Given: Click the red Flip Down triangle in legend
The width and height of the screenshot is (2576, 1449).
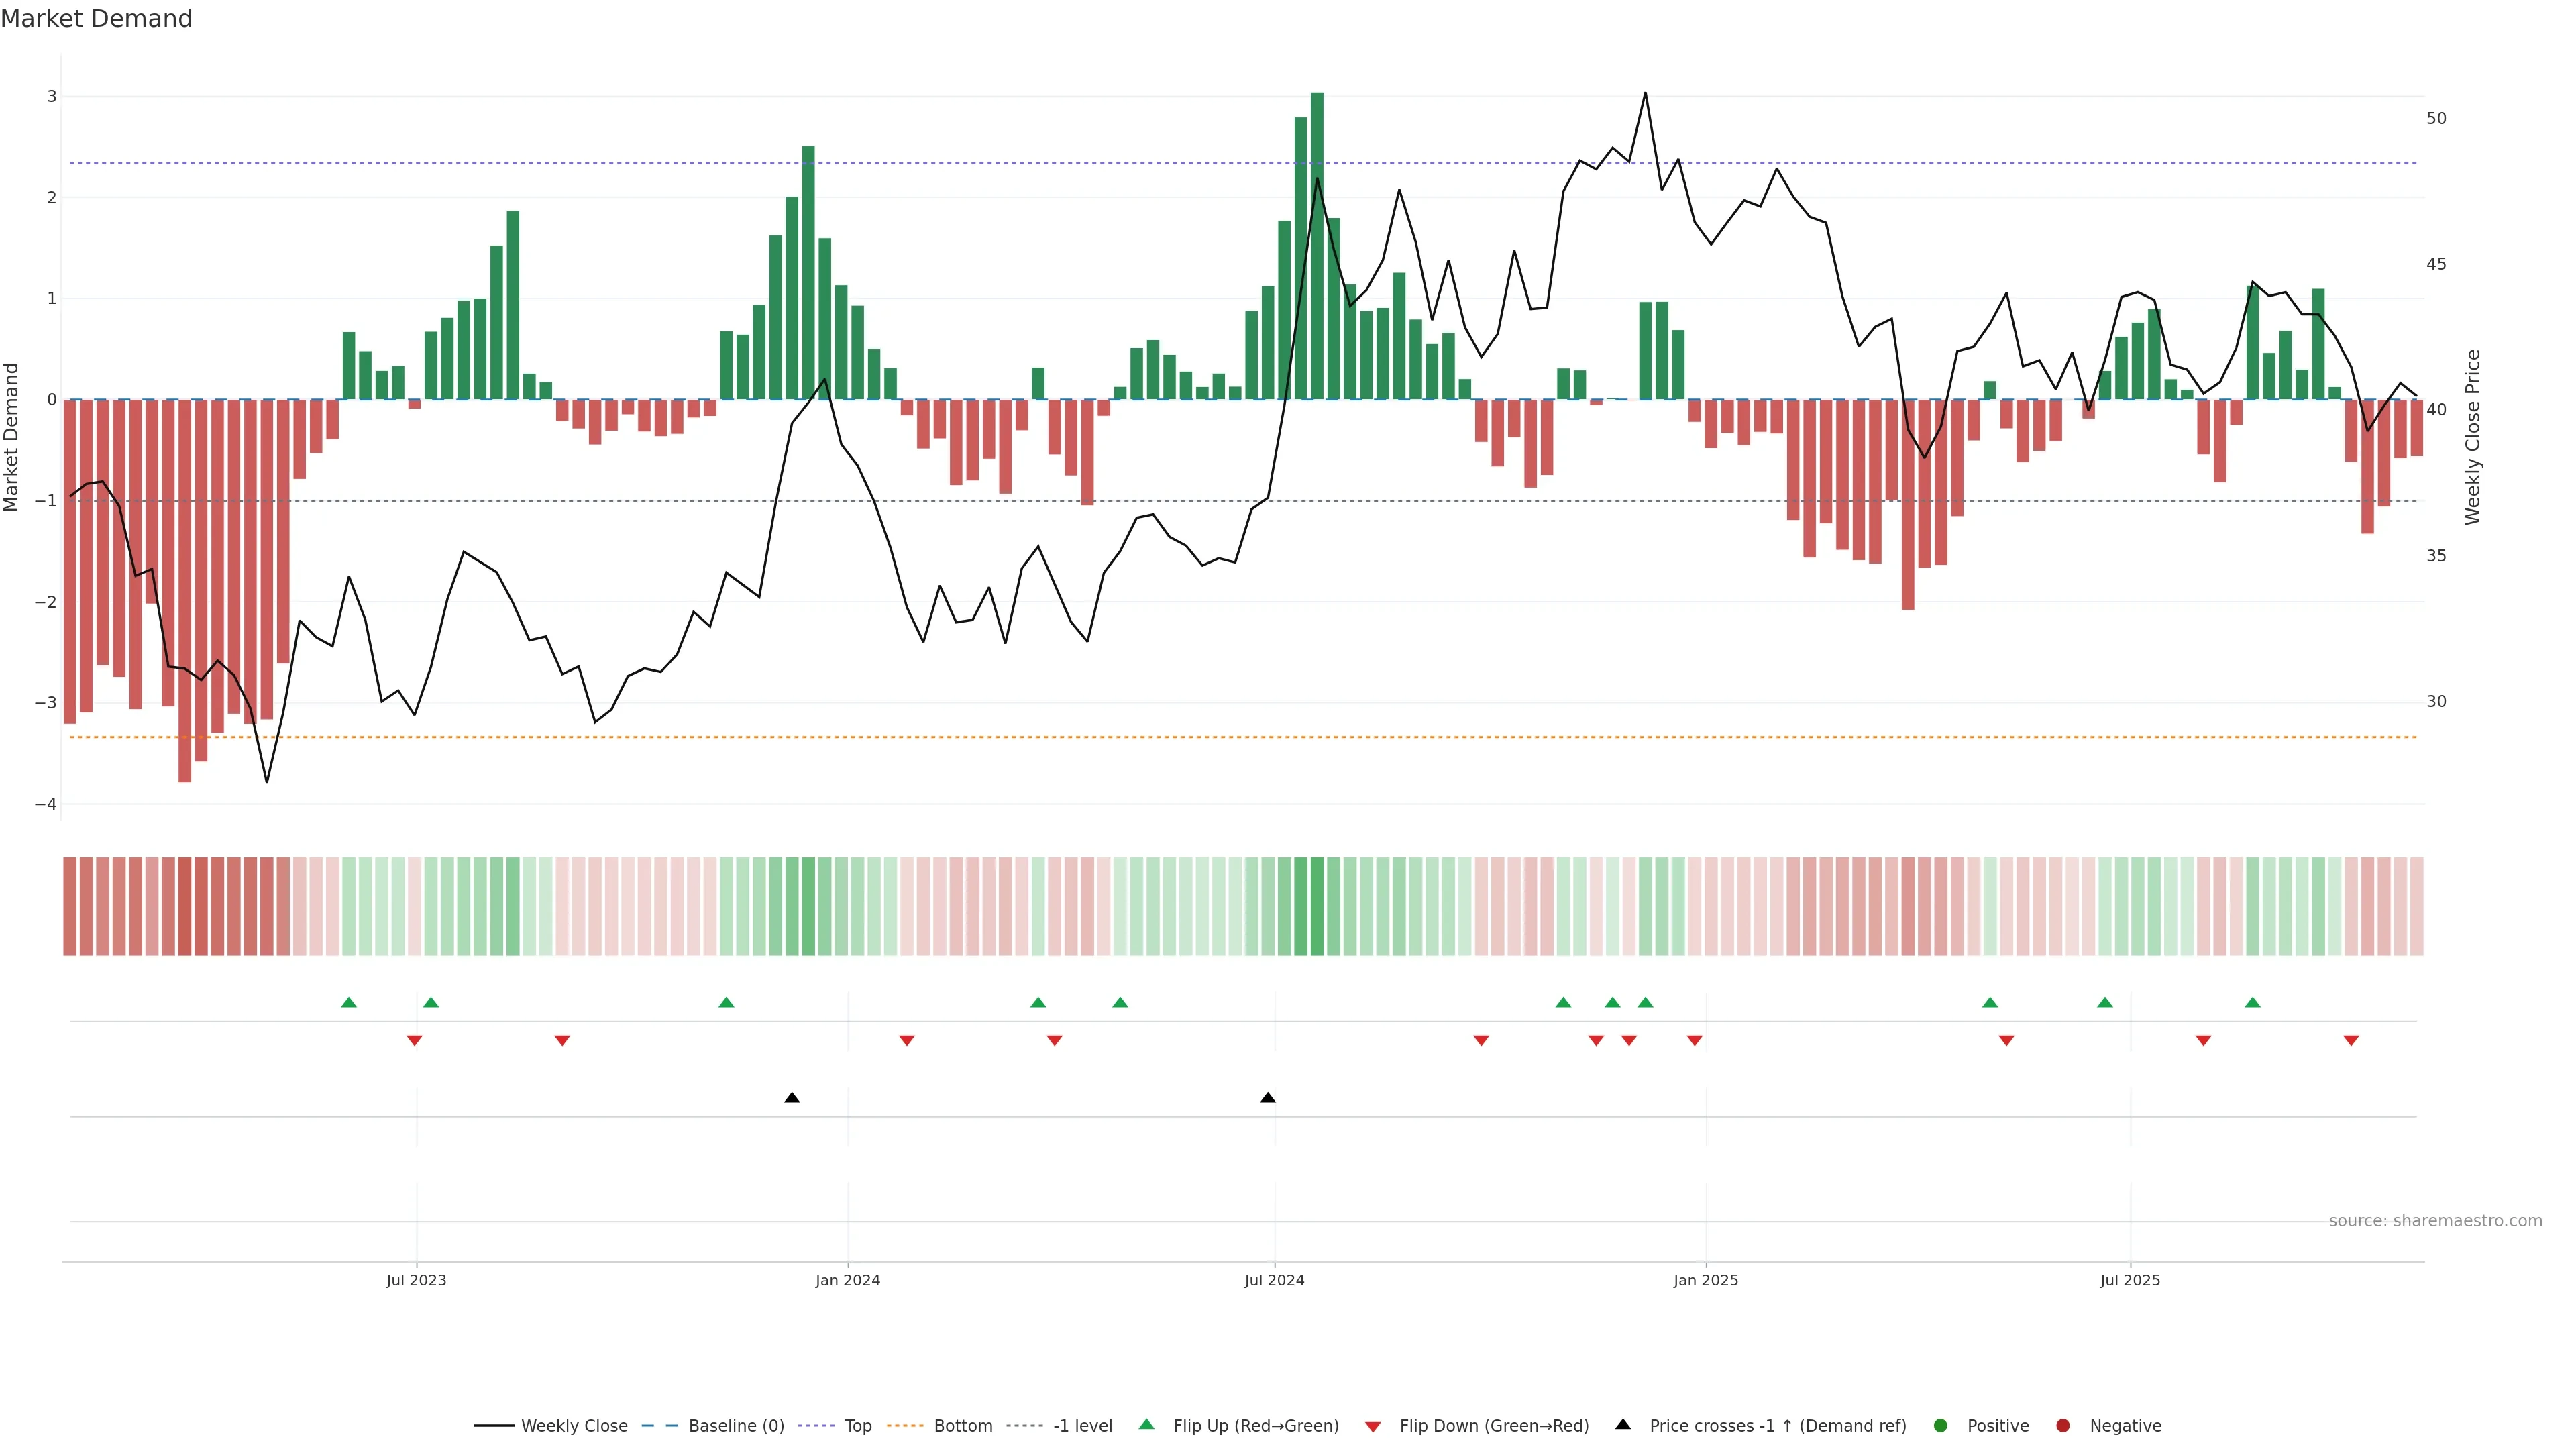Looking at the screenshot, I should click(1372, 1426).
